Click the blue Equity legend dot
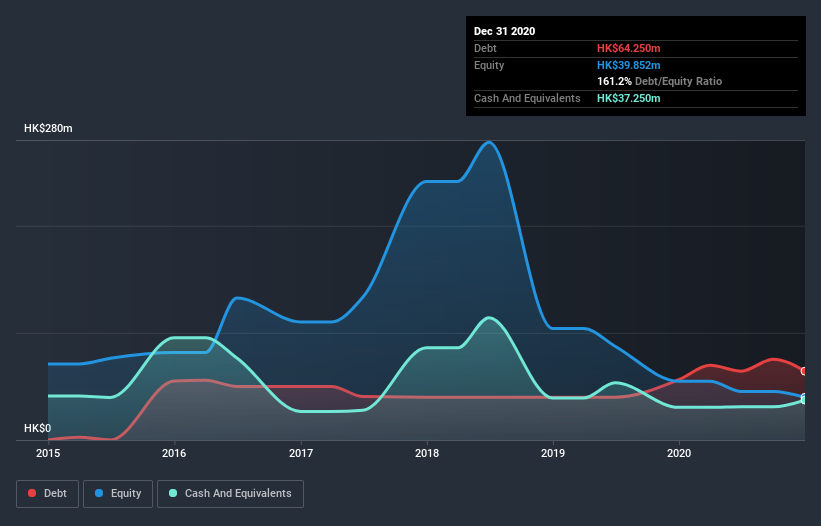The height and width of the screenshot is (526, 821). click(99, 493)
